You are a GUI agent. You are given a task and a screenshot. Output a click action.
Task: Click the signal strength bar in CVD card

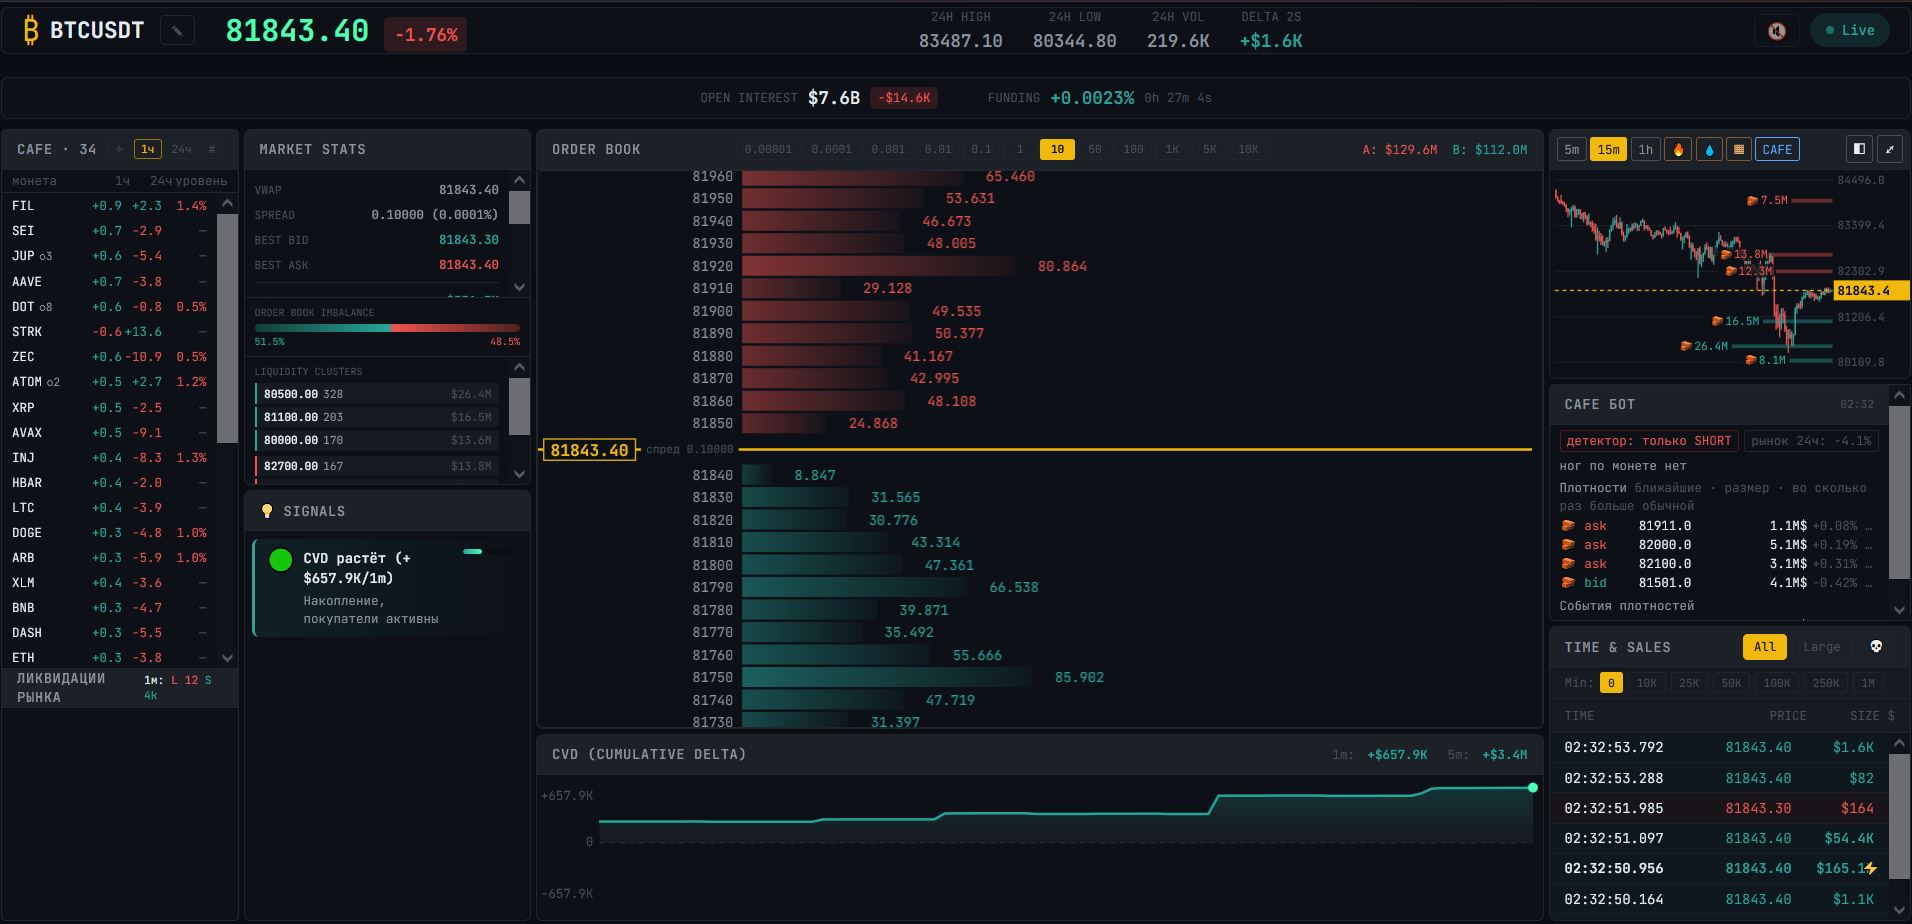486,551
